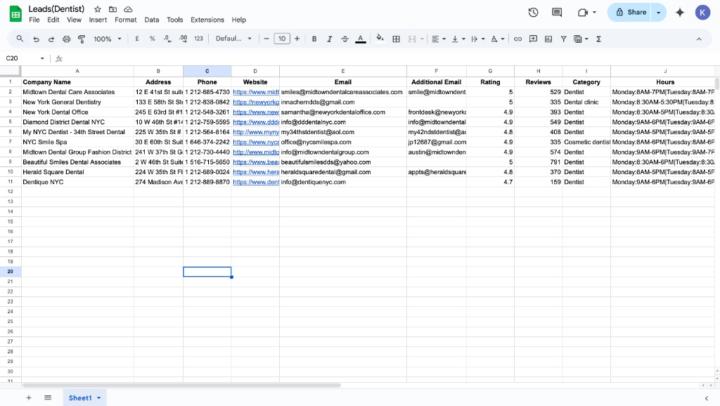Open the View menu
Screen dimensions: 720x406
click(74, 20)
